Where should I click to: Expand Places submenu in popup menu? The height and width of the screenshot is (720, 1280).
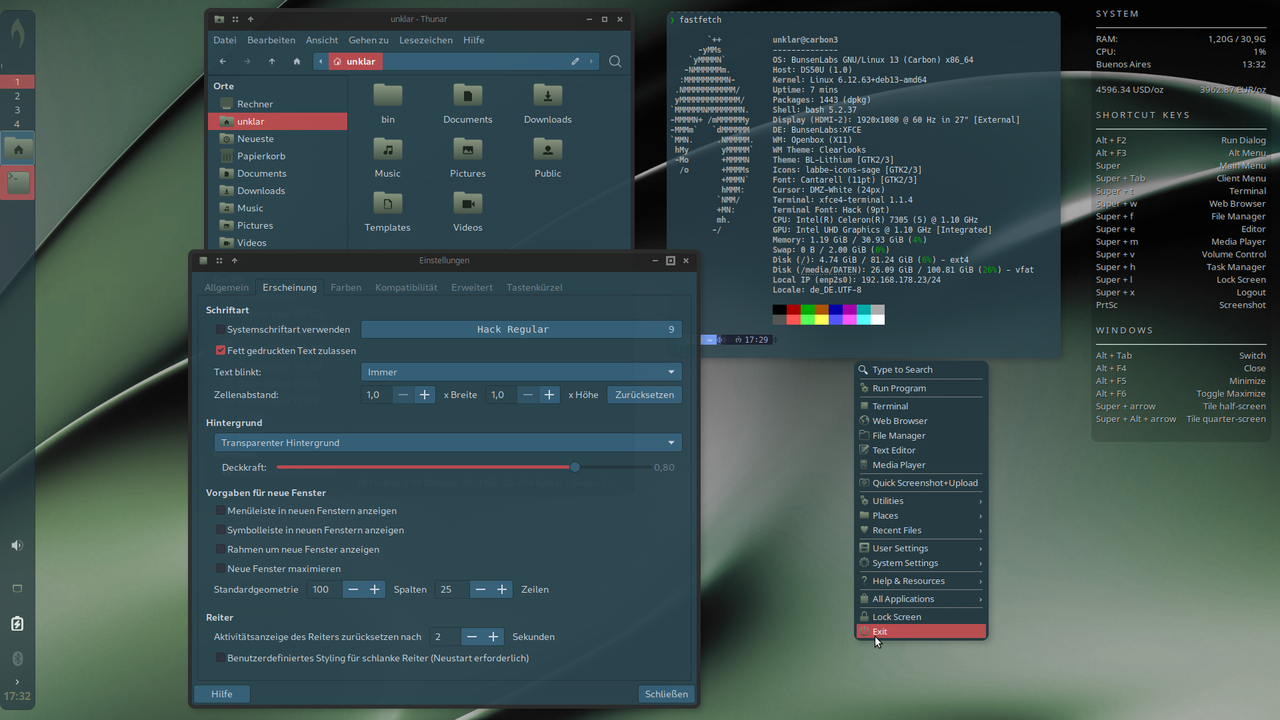(x=921, y=516)
